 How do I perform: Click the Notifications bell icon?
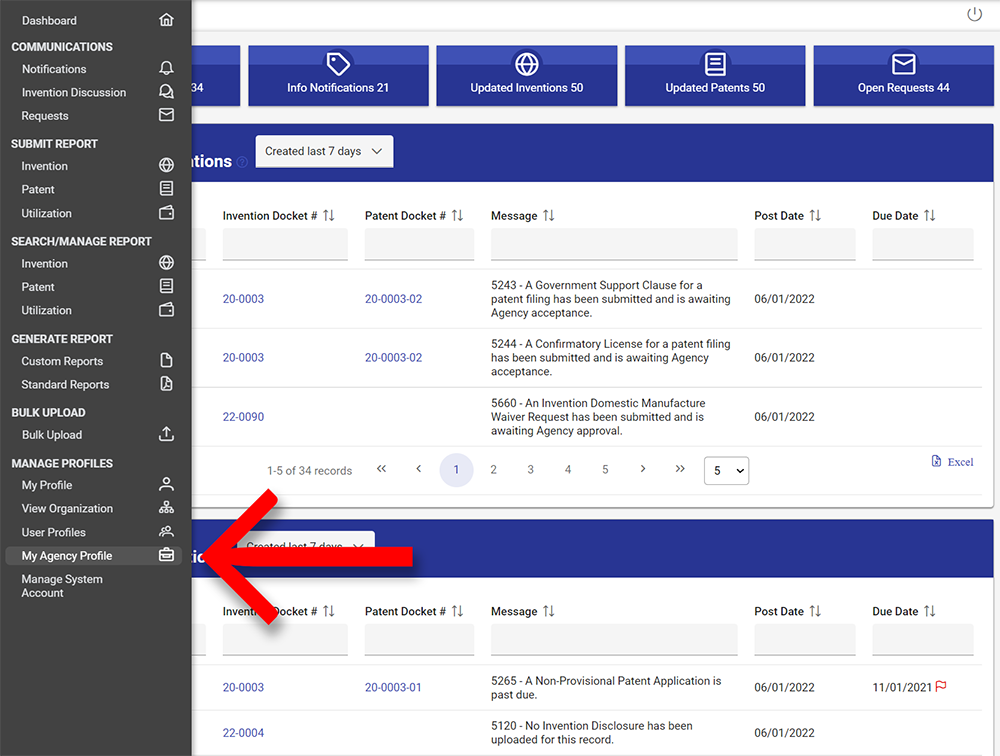point(166,69)
